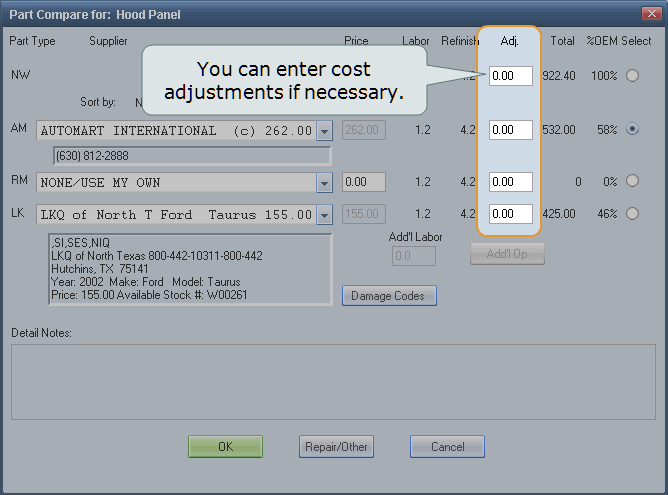
Task: Select the NW part type radio button
Action: click(631, 75)
